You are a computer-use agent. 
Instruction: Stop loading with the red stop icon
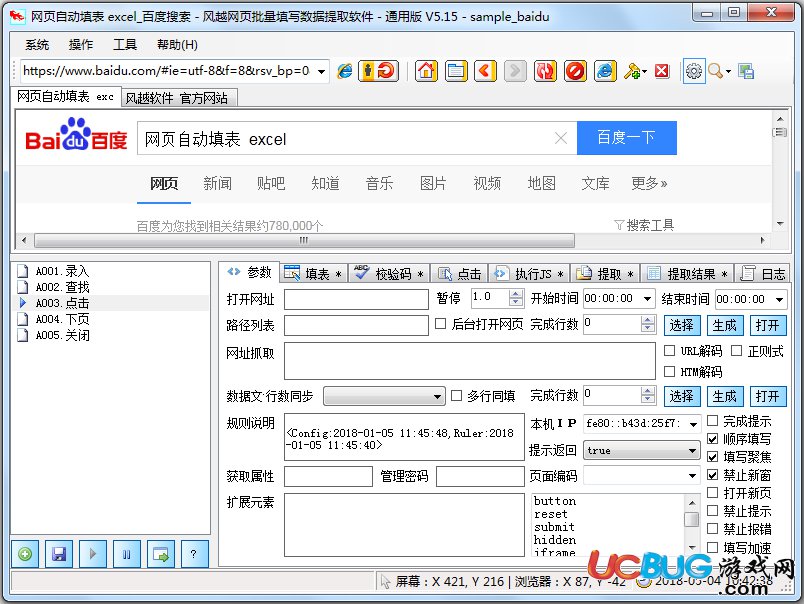575,71
